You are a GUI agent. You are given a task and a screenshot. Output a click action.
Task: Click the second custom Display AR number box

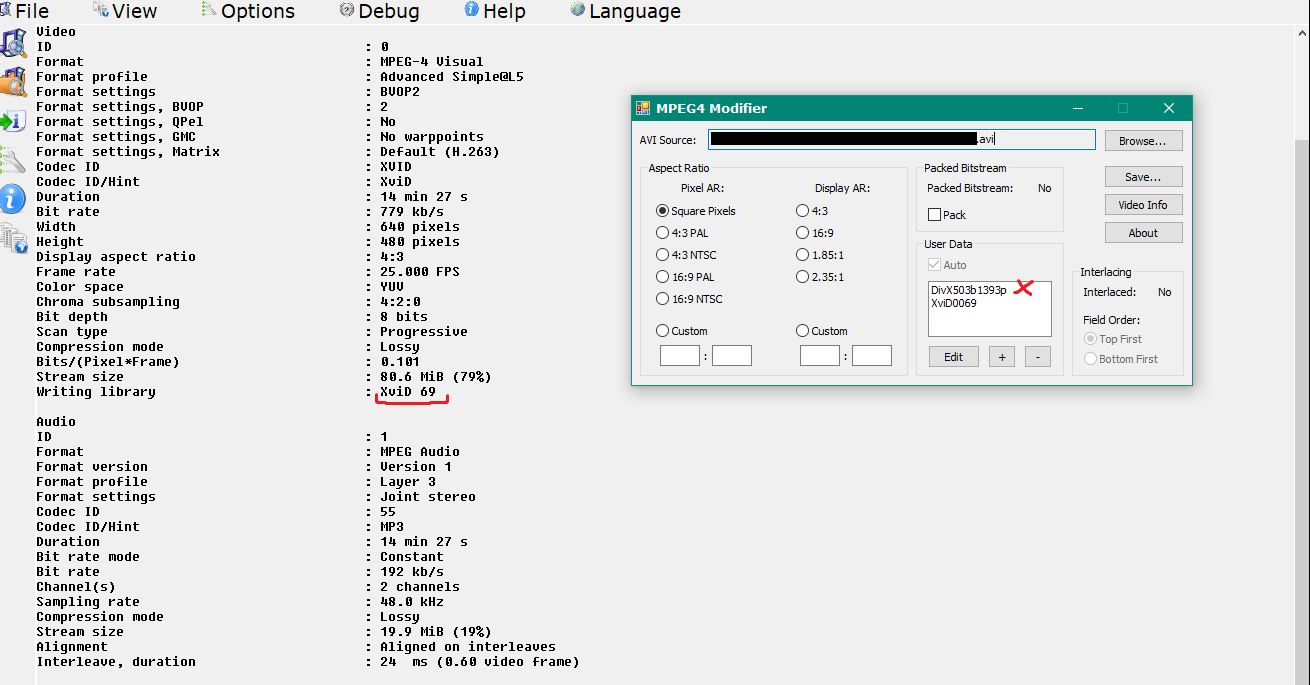[872, 355]
